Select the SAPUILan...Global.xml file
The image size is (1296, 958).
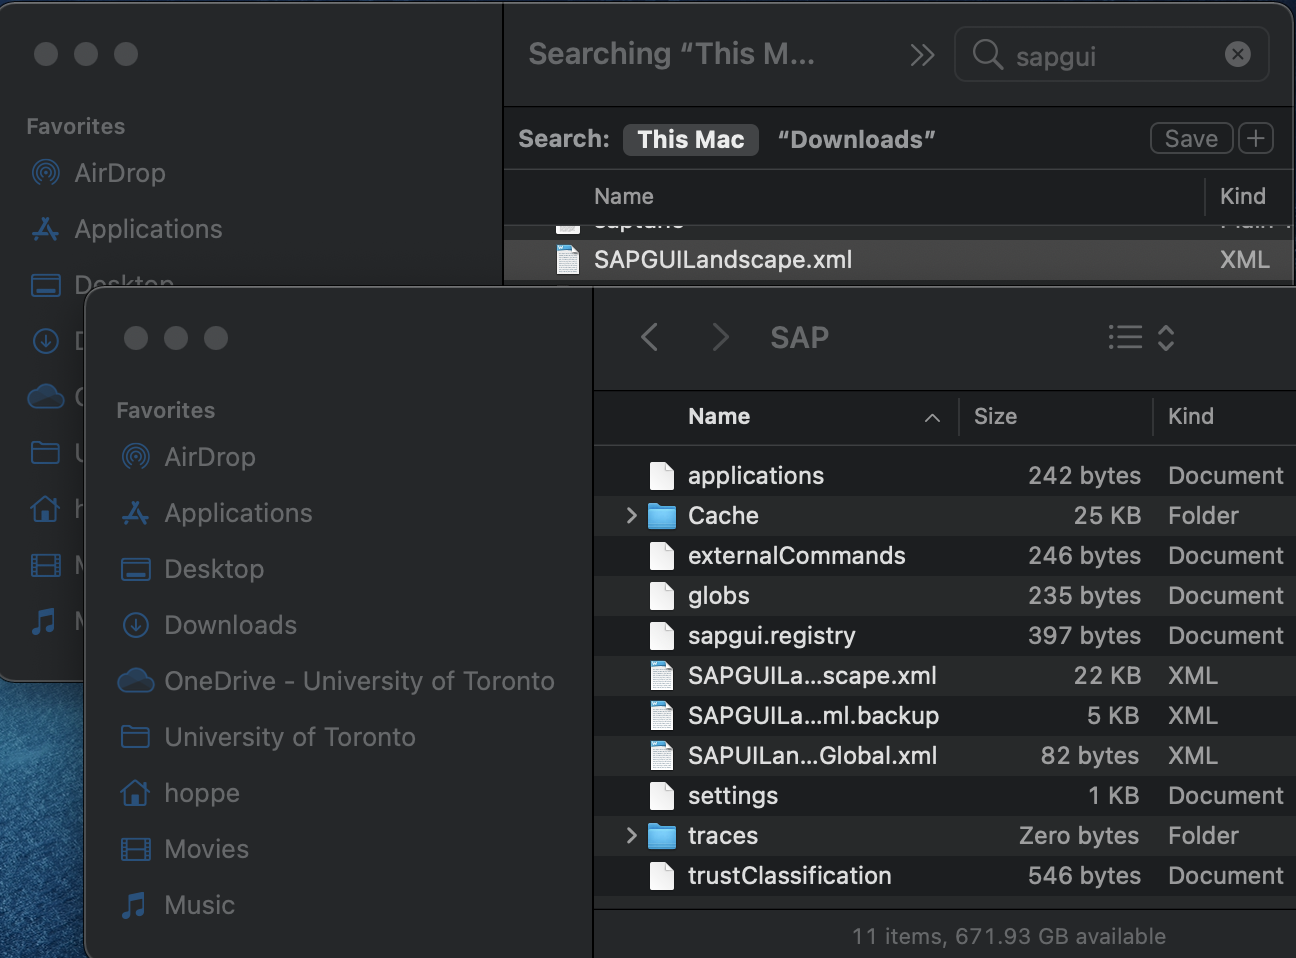(x=945, y=756)
